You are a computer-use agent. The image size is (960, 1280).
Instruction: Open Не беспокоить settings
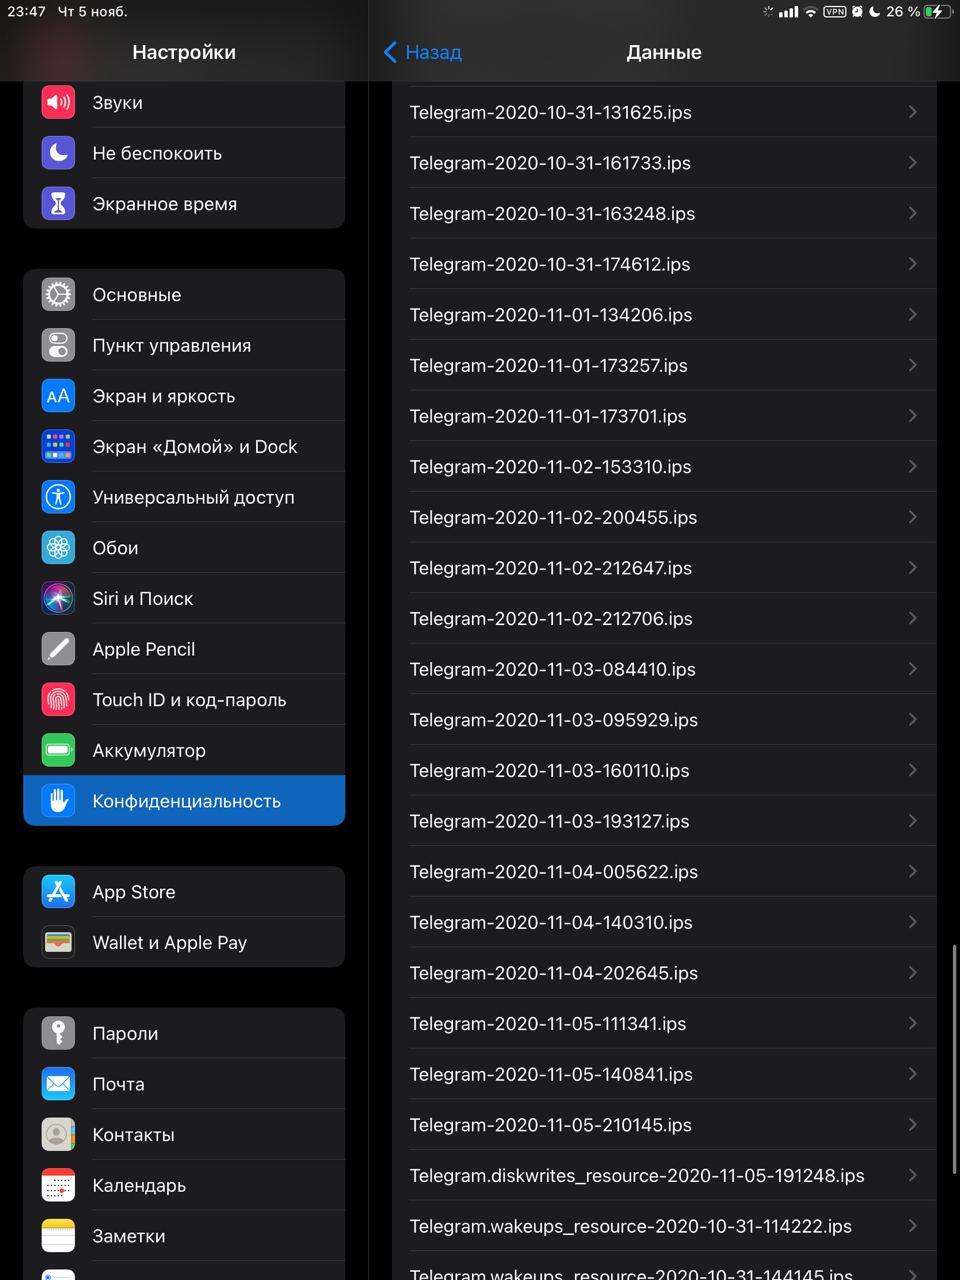[184, 153]
